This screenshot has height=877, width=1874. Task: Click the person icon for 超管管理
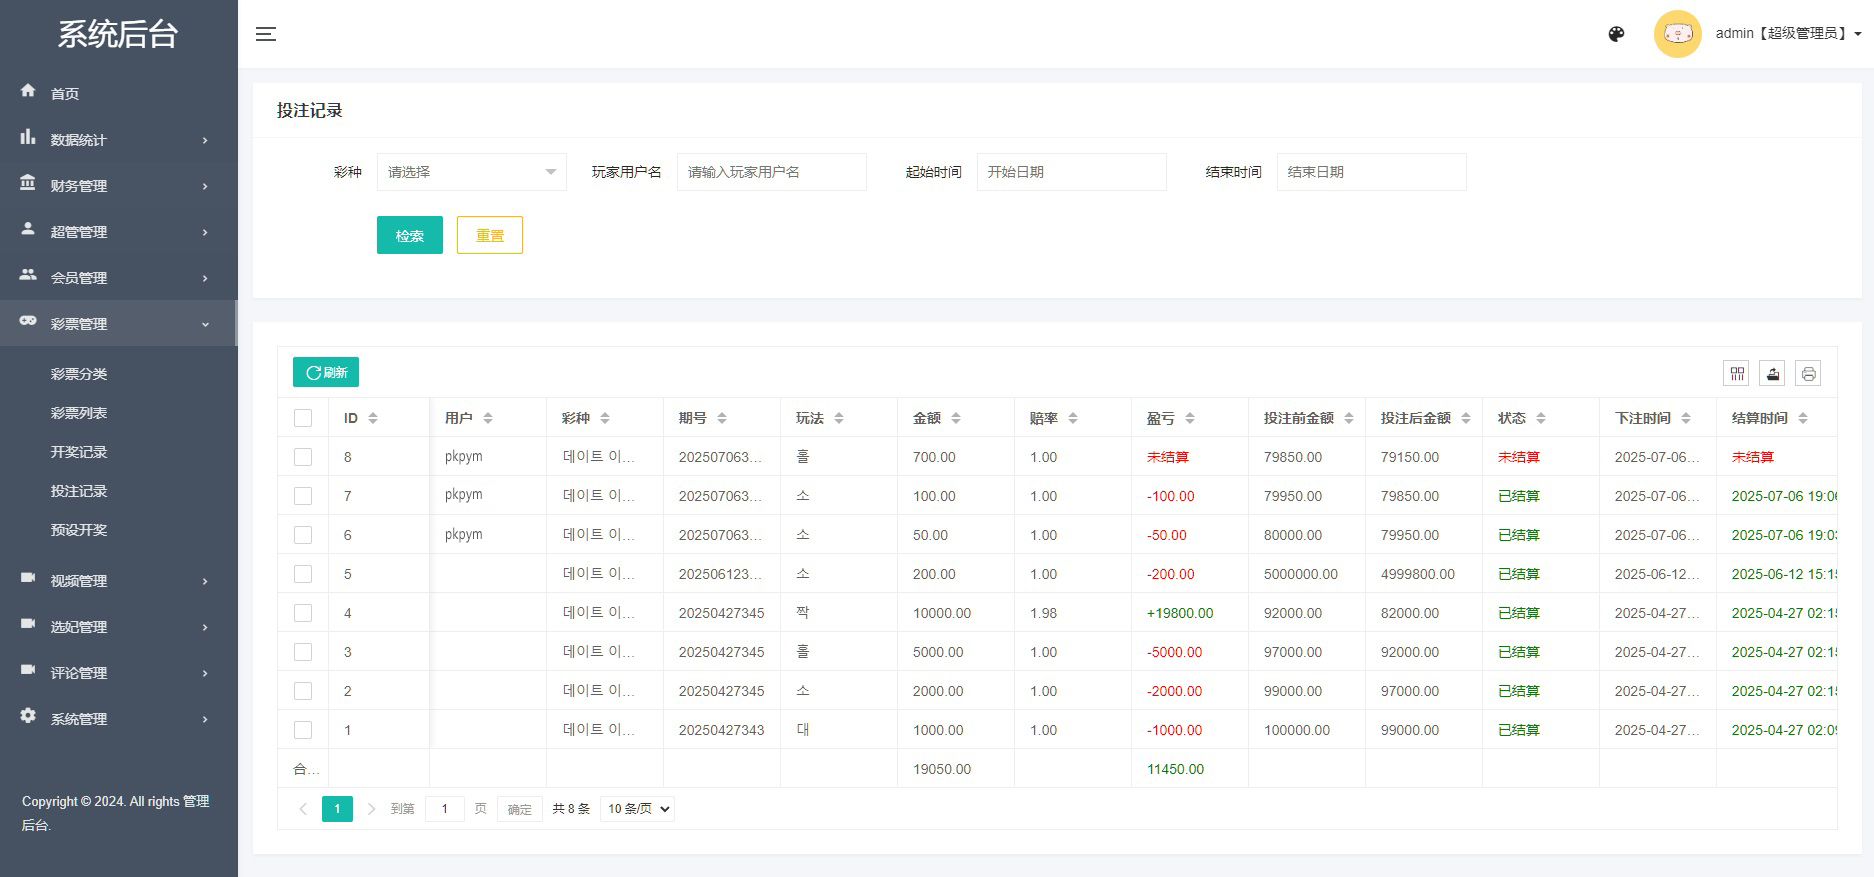click(28, 230)
